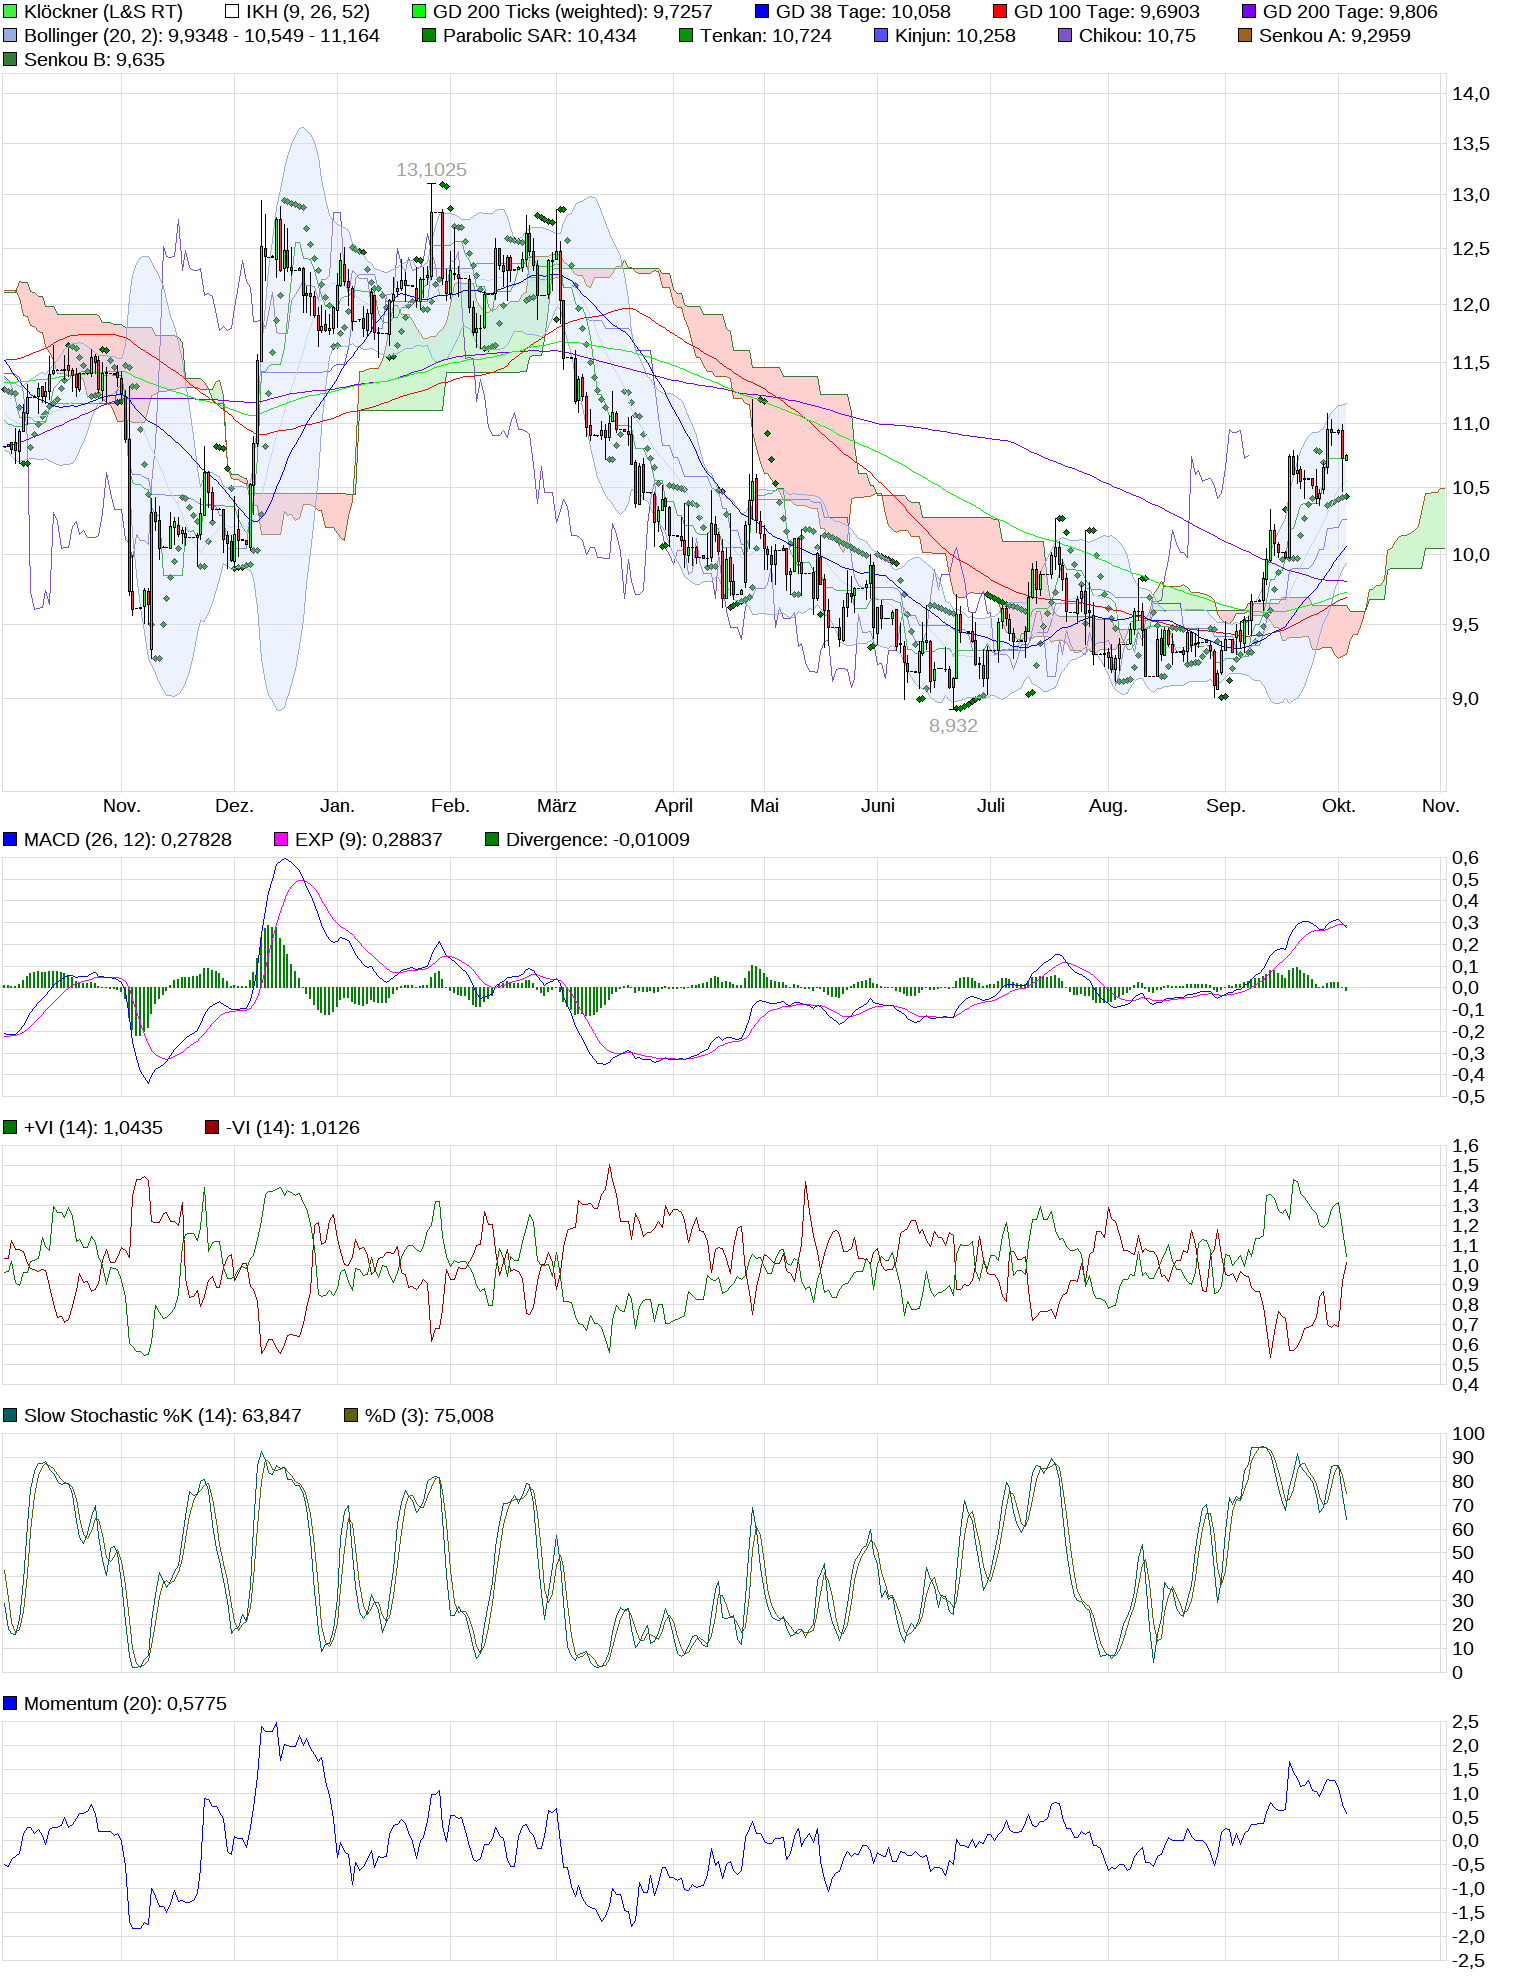The width and height of the screenshot is (1520, 1981).
Task: Click the white IKH (9, 26, 52) legend box
Action: tap(232, 12)
